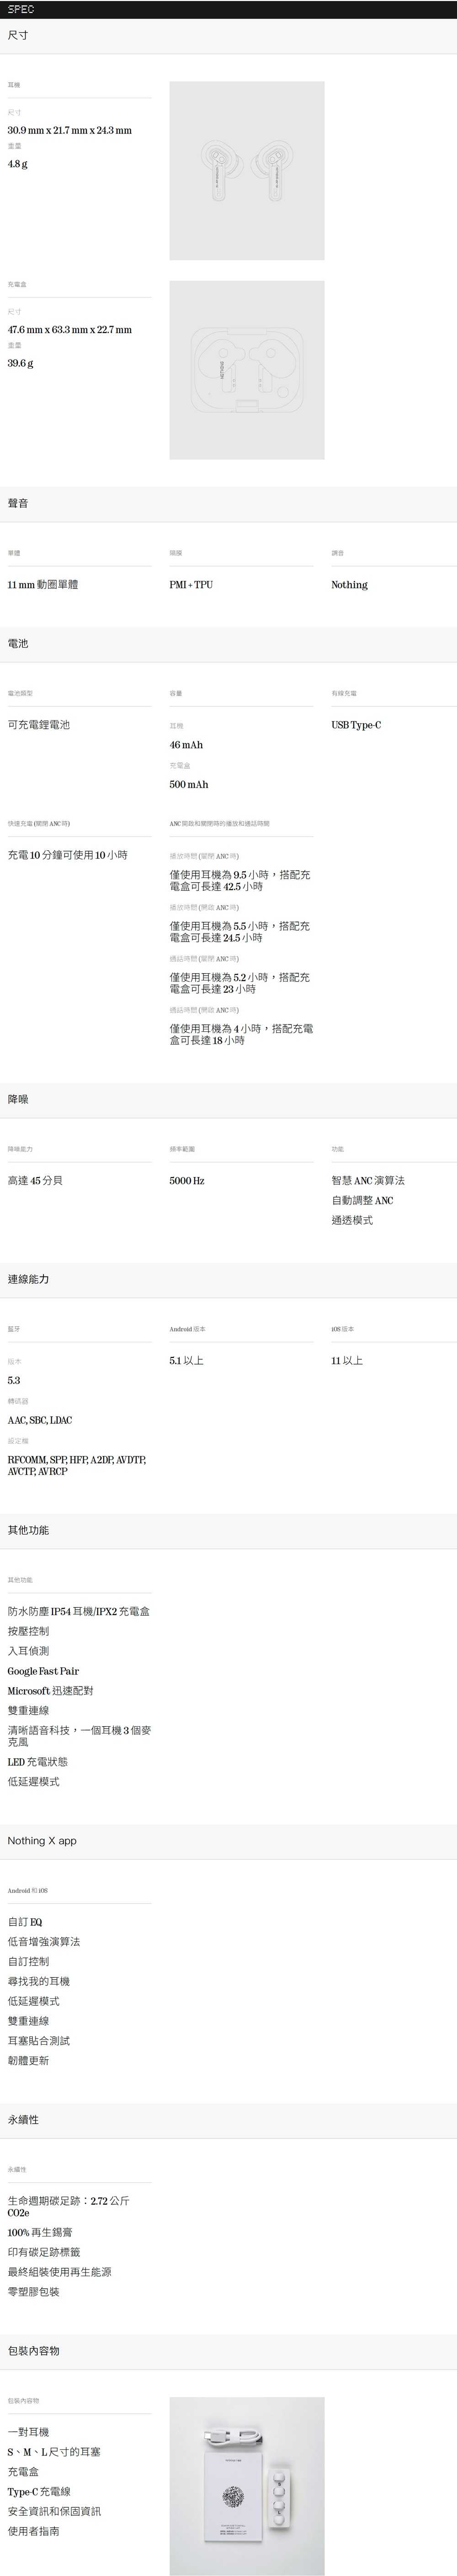
Task: Select the AAC, SBC, LDAC codec text
Action: 40,1420
